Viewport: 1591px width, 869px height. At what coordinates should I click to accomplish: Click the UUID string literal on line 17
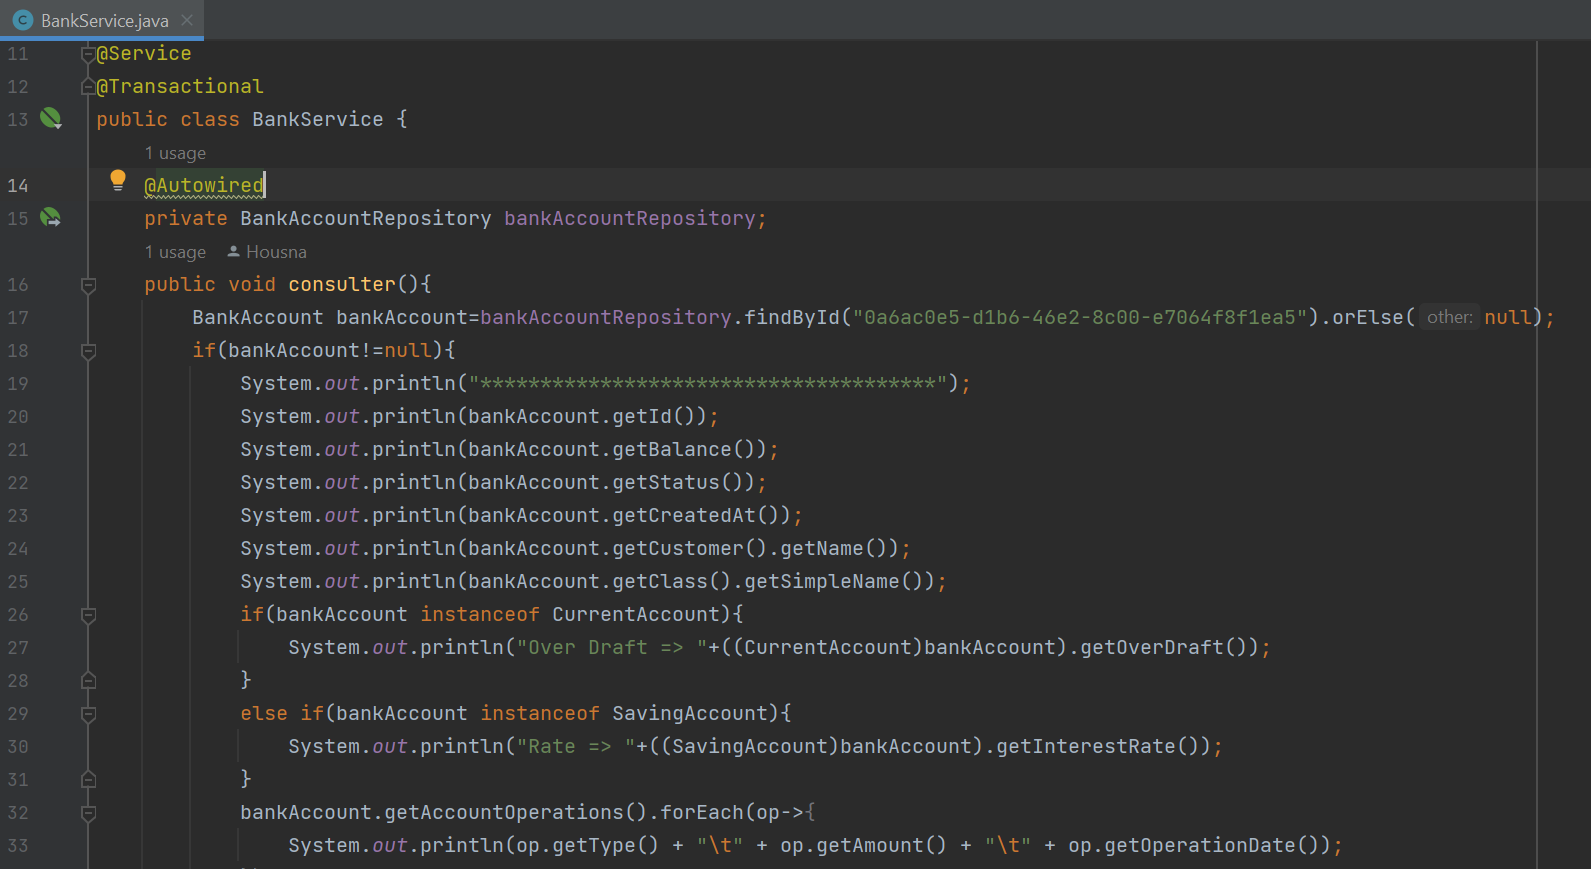pos(1080,317)
